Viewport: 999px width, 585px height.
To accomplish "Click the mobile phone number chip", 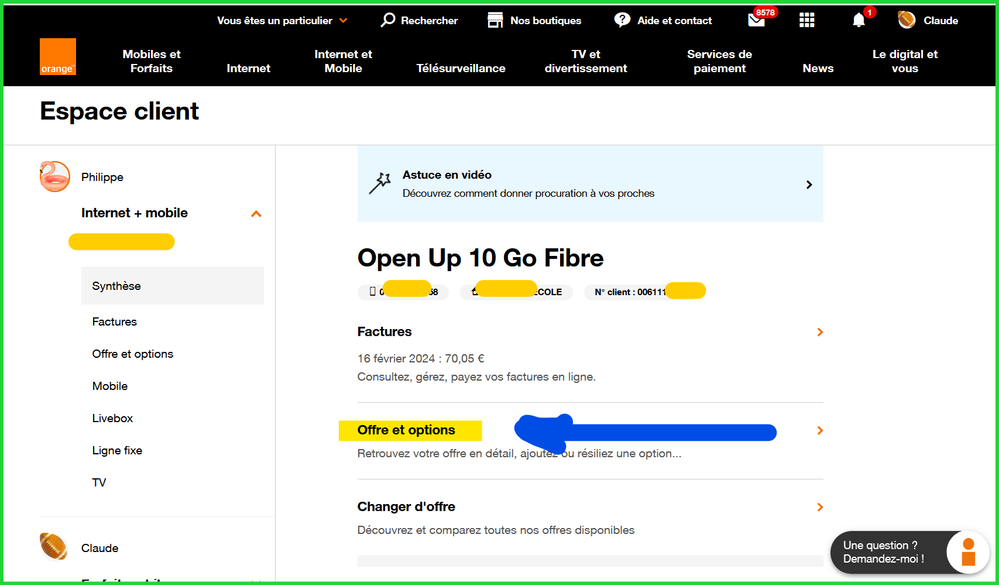I will (403, 292).
